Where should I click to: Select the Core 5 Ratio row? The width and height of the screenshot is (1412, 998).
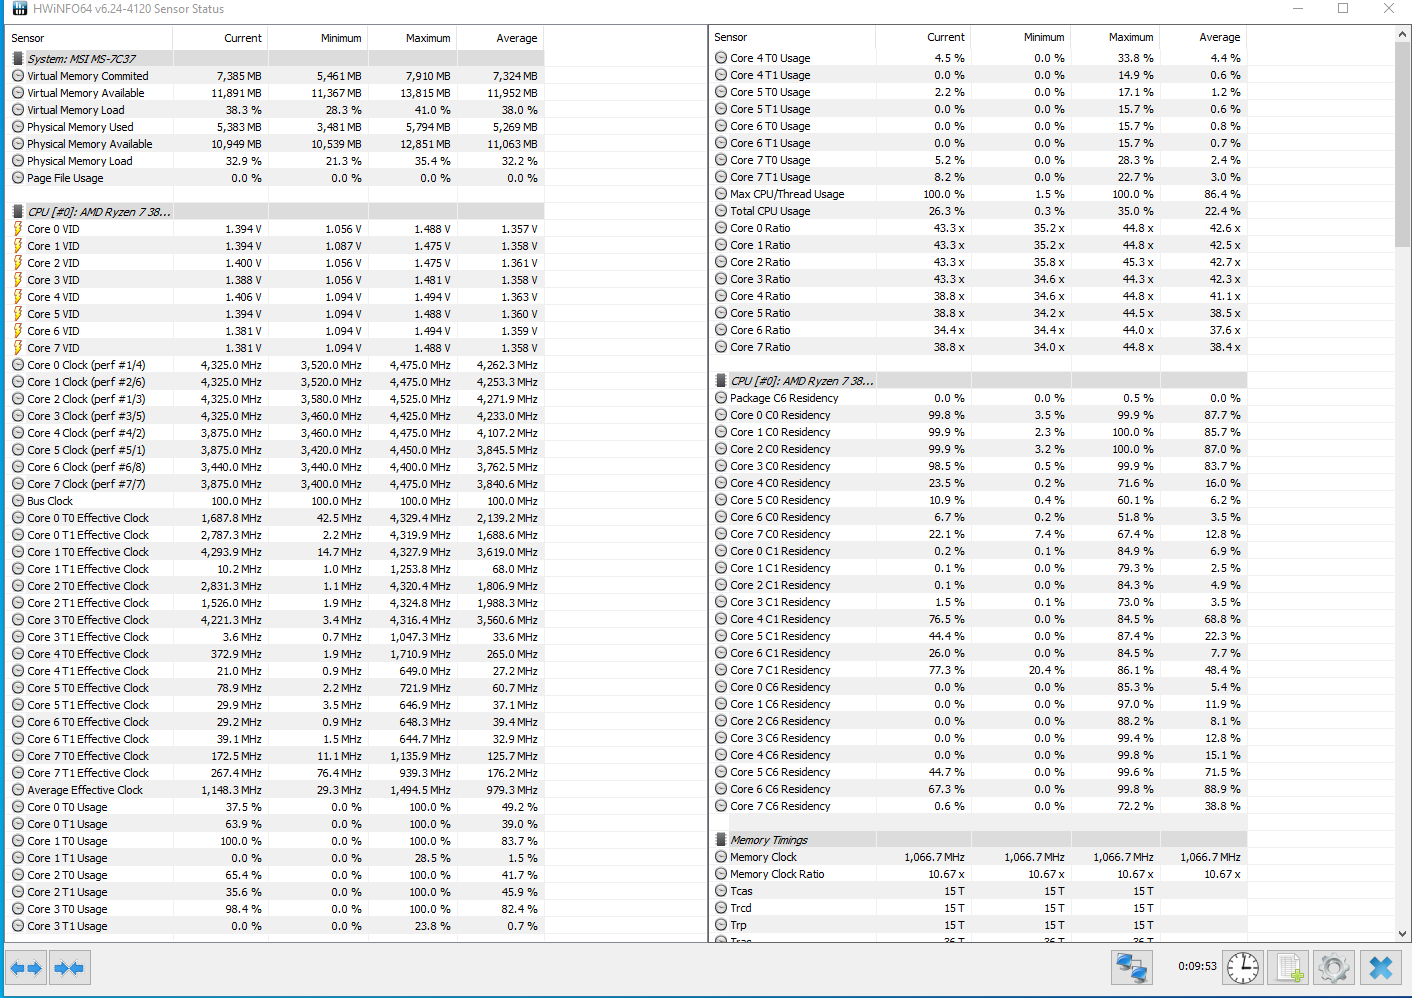tap(979, 313)
